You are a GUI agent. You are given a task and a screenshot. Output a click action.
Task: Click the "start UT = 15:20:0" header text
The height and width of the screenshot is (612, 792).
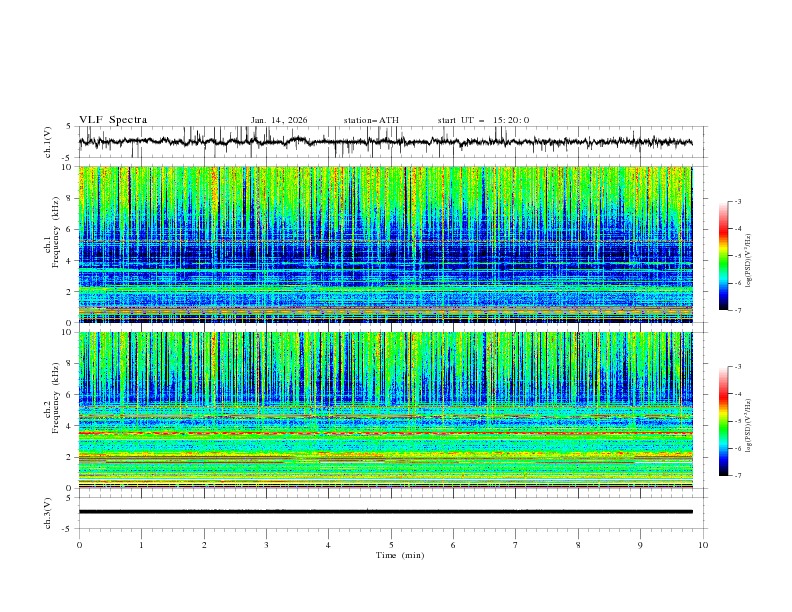click(x=483, y=120)
